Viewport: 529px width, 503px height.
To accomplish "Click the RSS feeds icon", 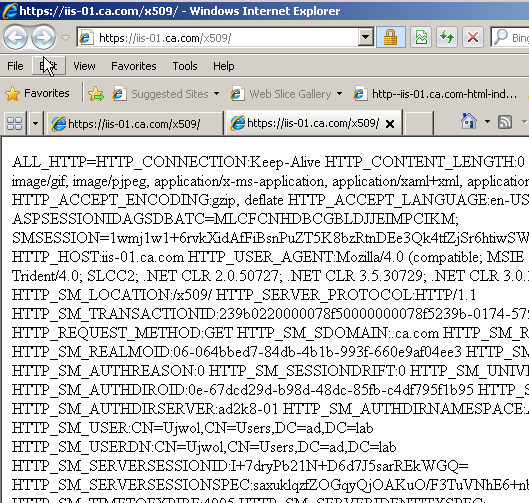I will (x=505, y=122).
